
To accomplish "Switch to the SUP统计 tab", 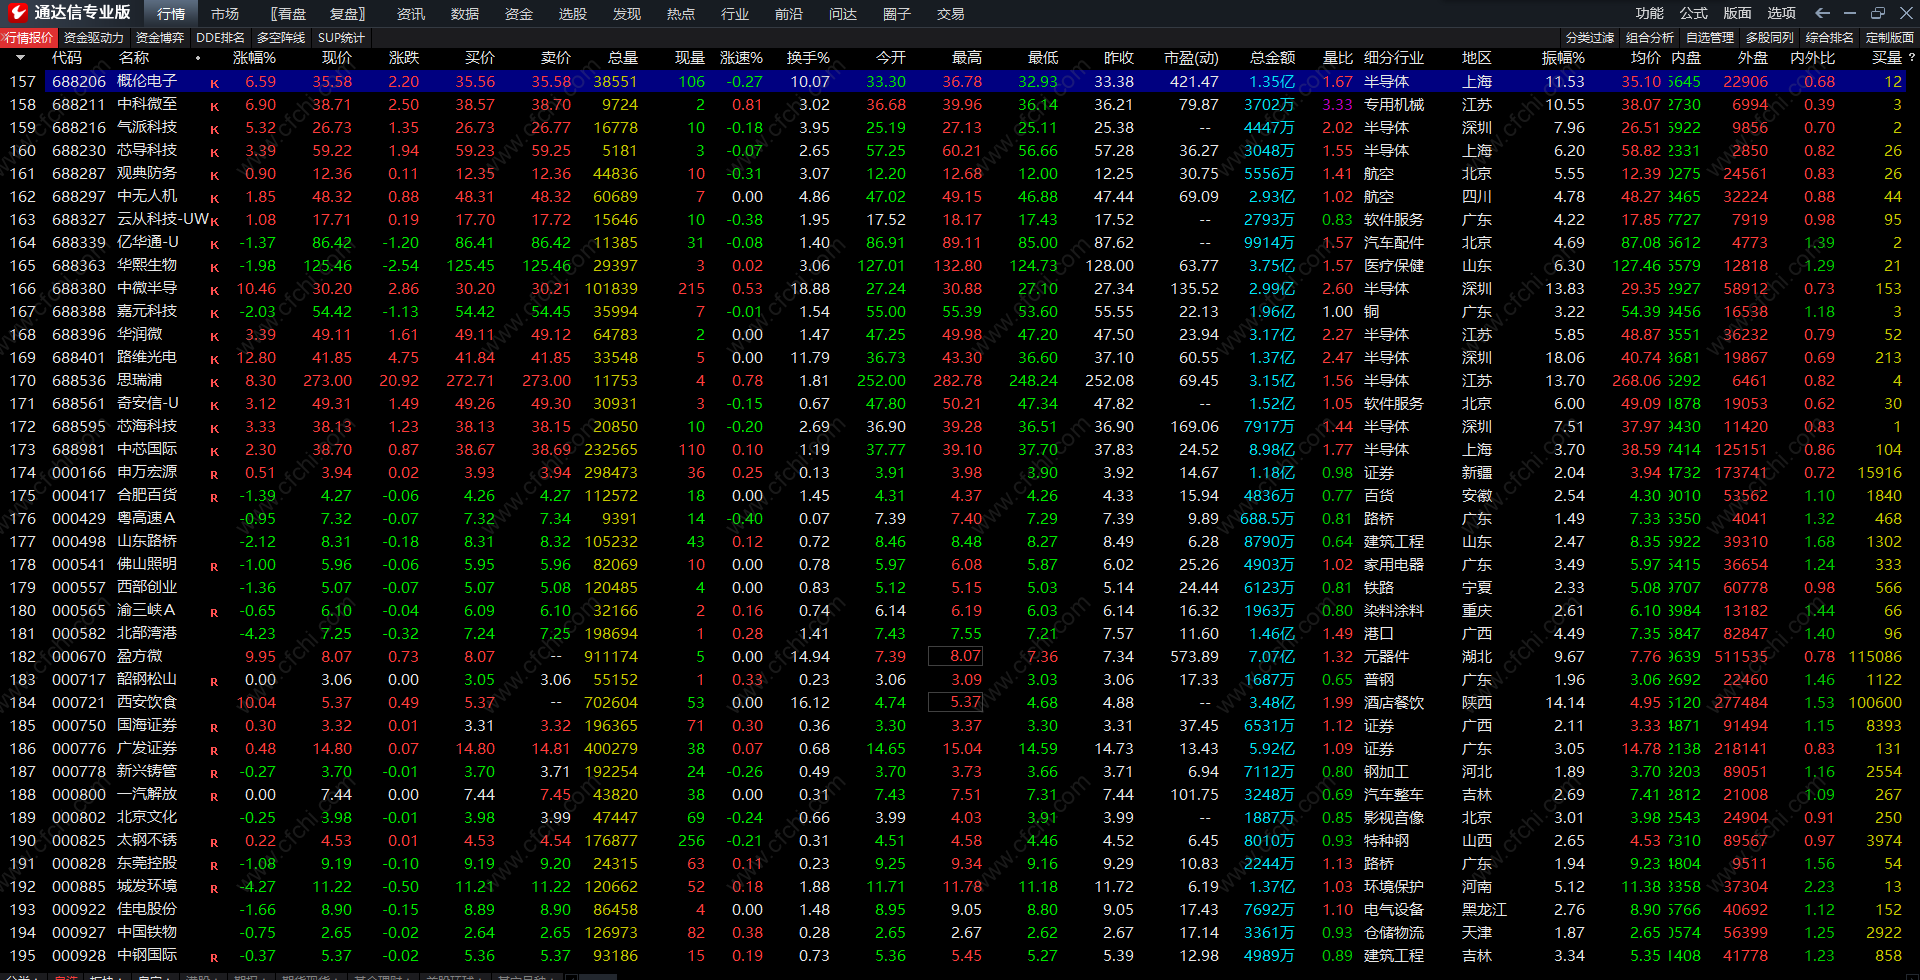I will coord(342,38).
